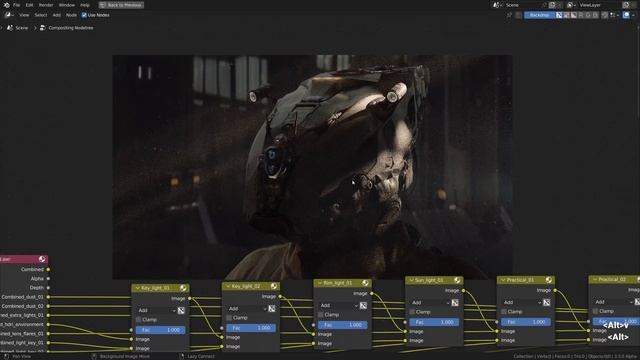Enable Clamp on Key_light_01 node
Image resolution: width=640 pixels, height=360 pixels.
click(138, 320)
